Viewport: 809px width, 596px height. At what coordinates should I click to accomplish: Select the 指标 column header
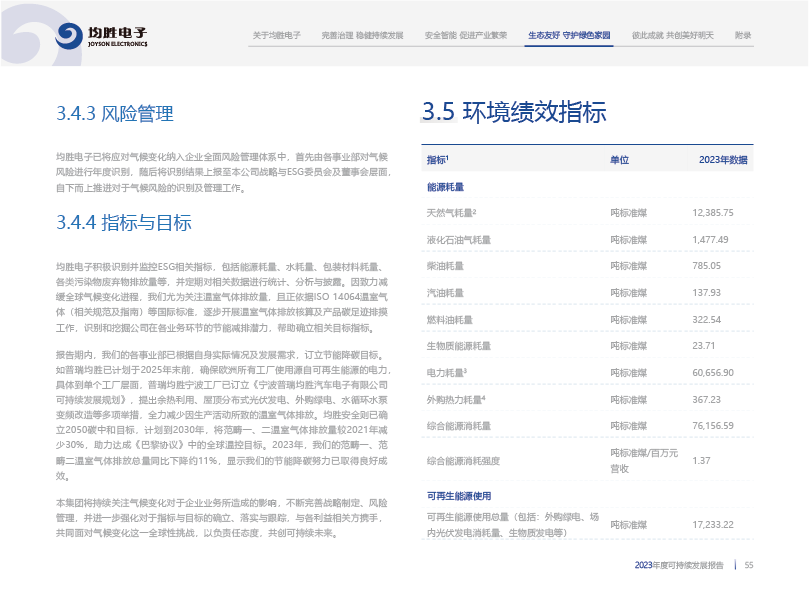(x=438, y=160)
